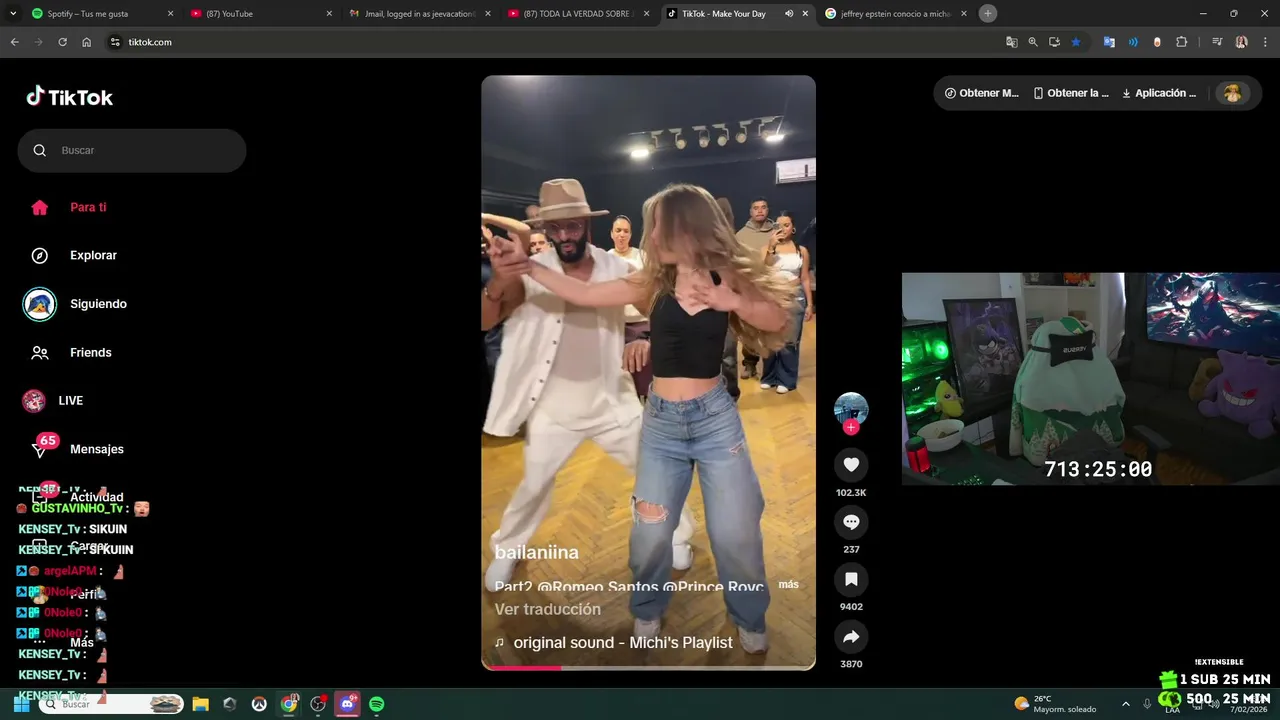Screen dimensions: 1280x720
Task: Switch to the Jmail tab
Action: (x=420, y=14)
